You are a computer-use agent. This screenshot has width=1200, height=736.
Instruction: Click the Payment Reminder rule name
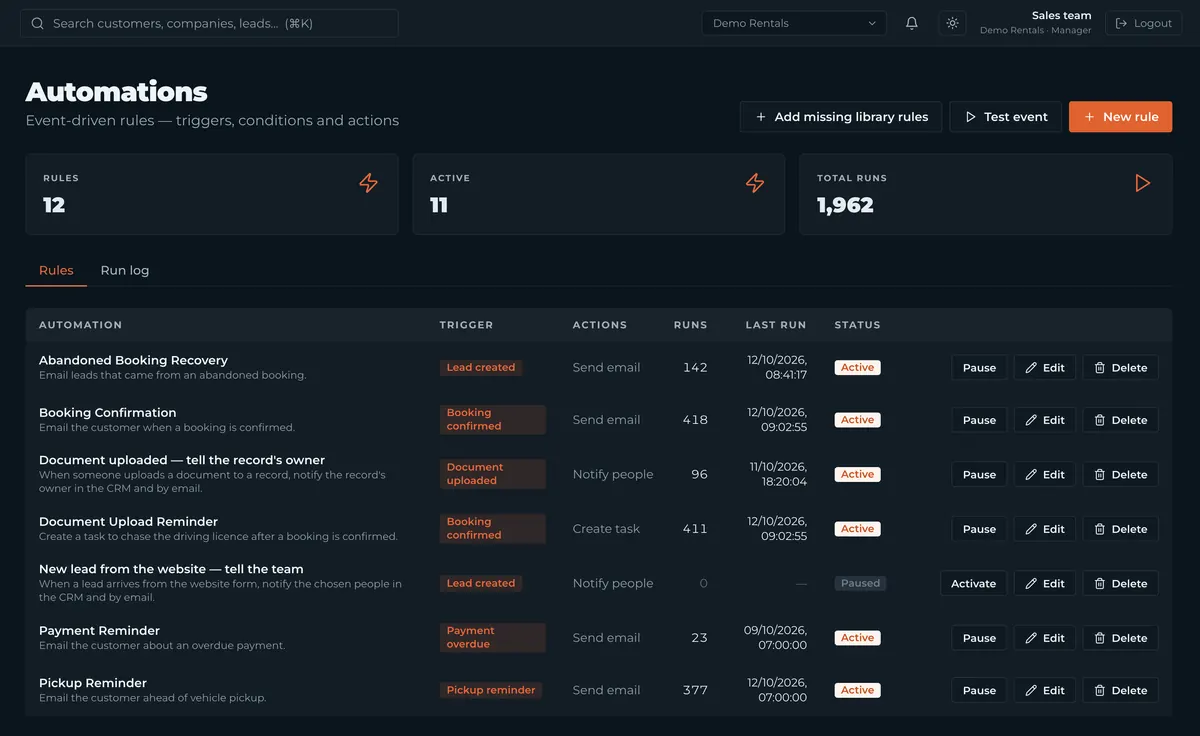point(99,630)
